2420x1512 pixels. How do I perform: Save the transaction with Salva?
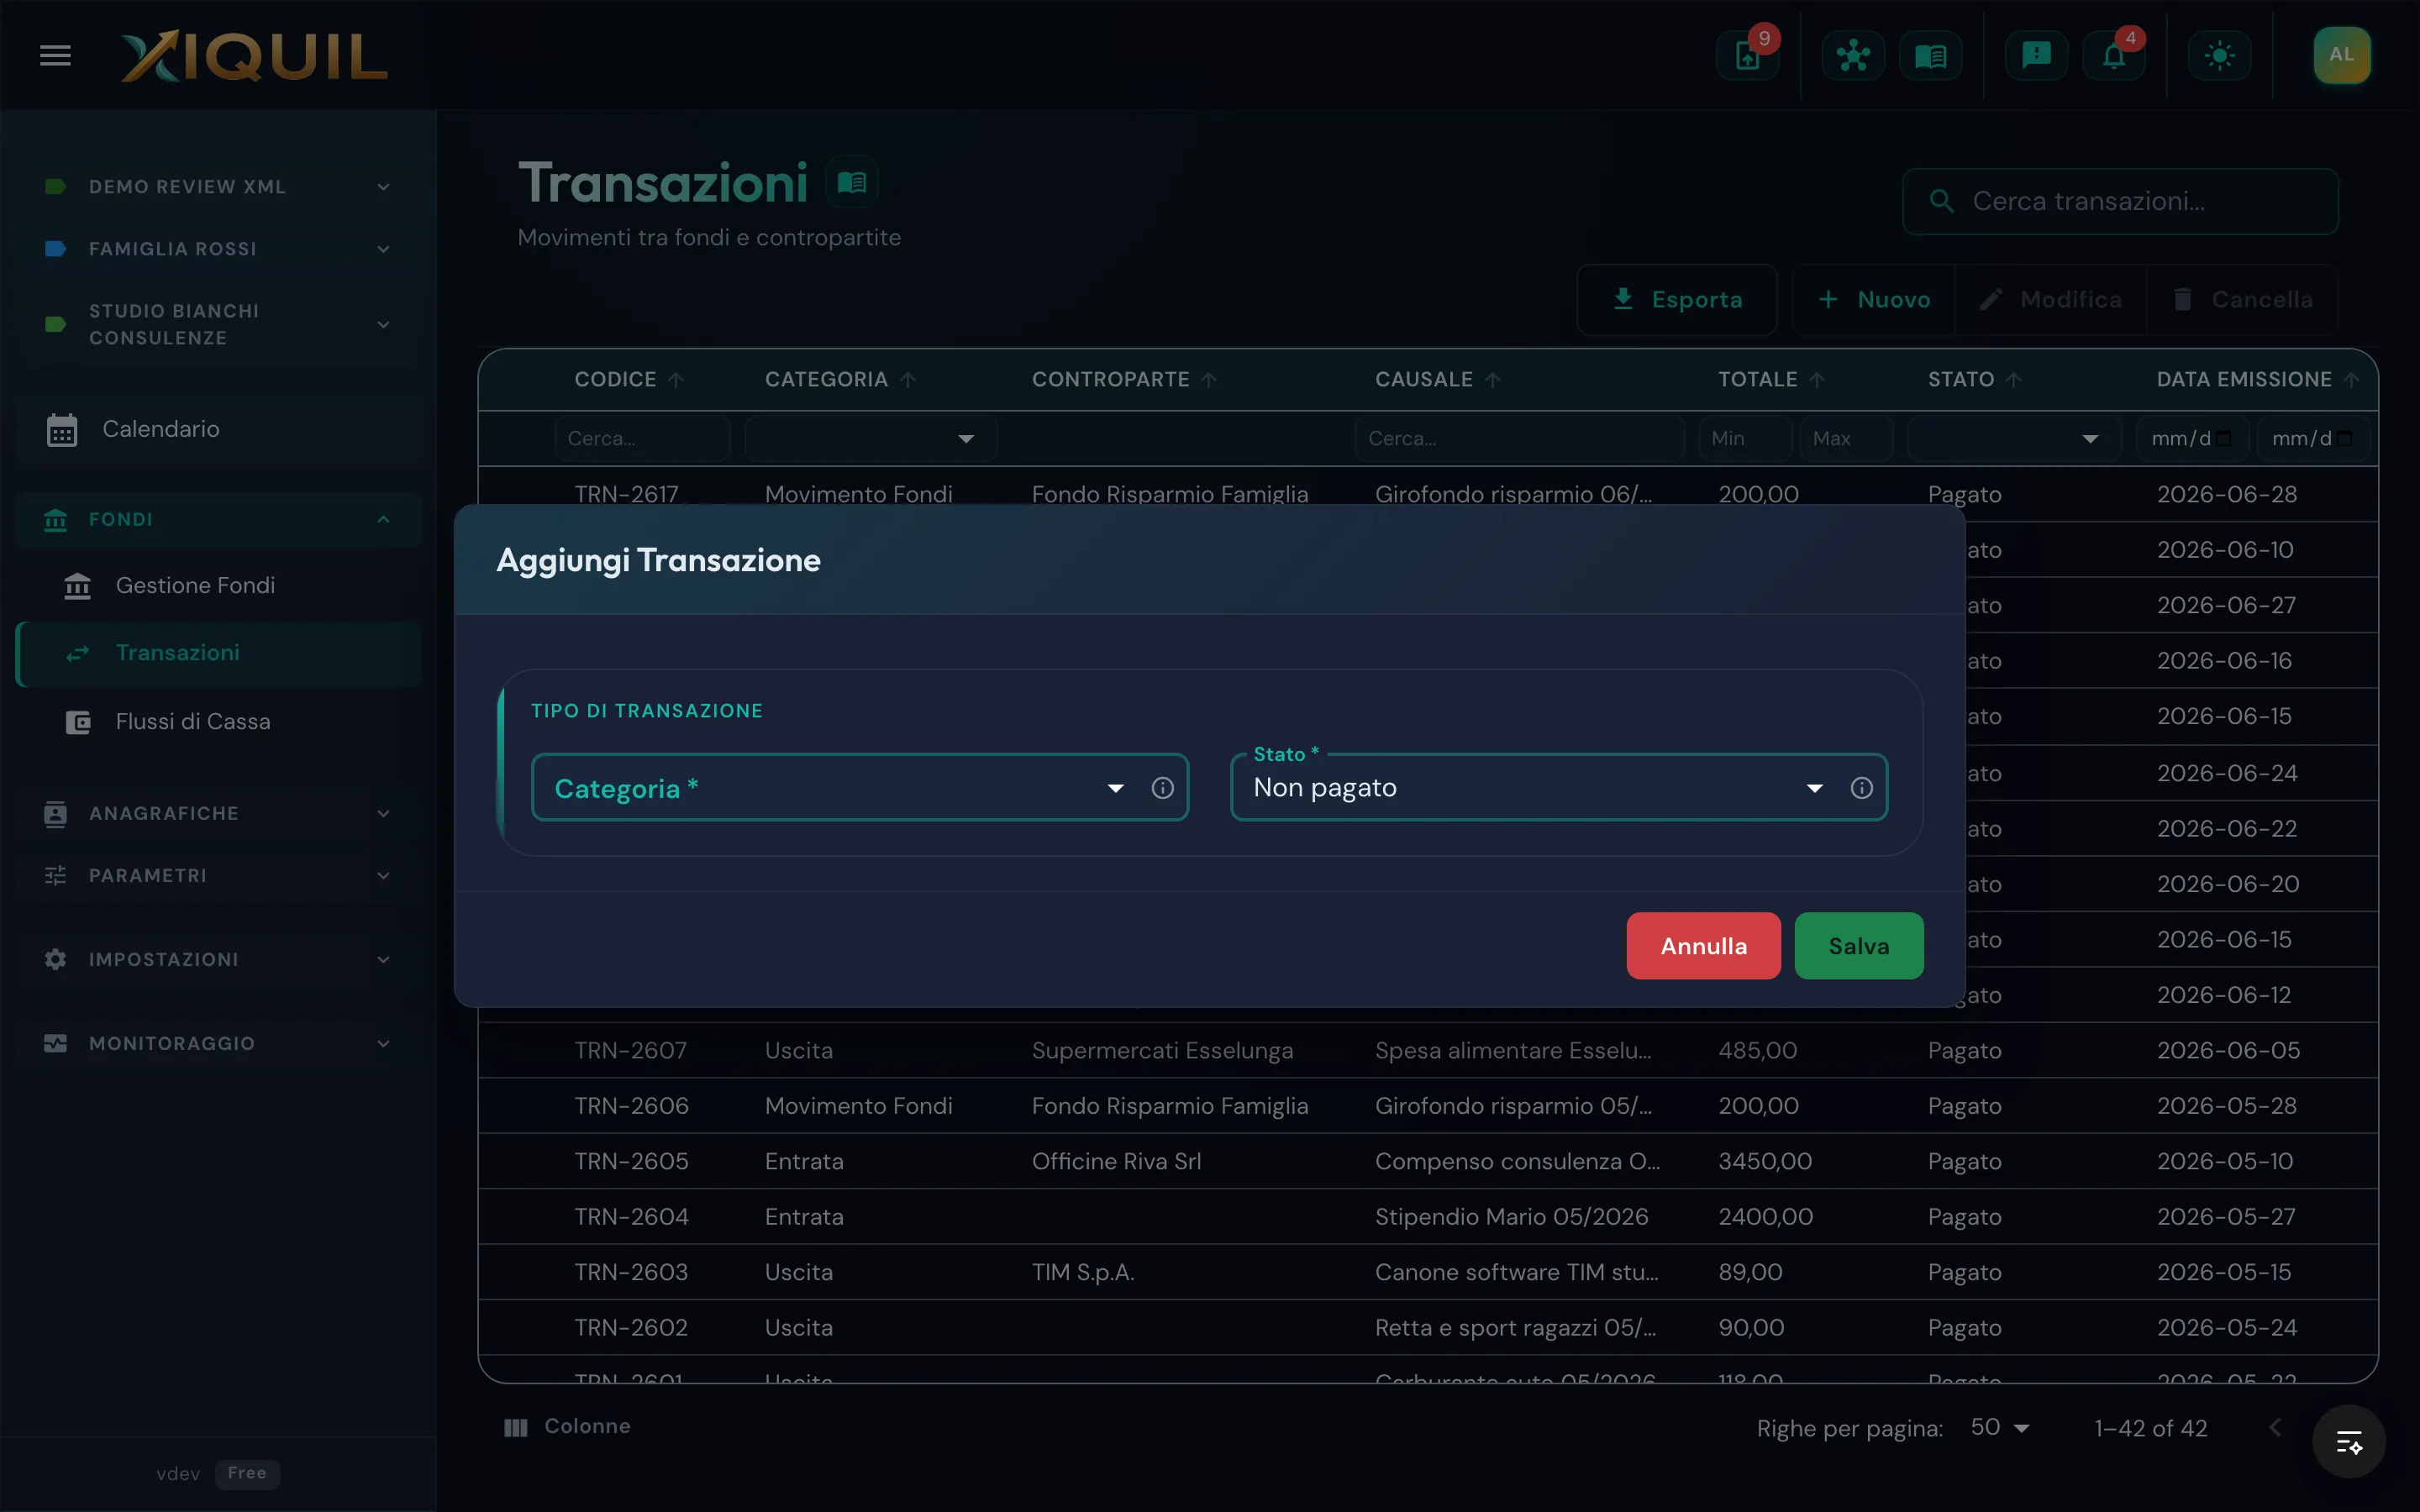[1858, 945]
